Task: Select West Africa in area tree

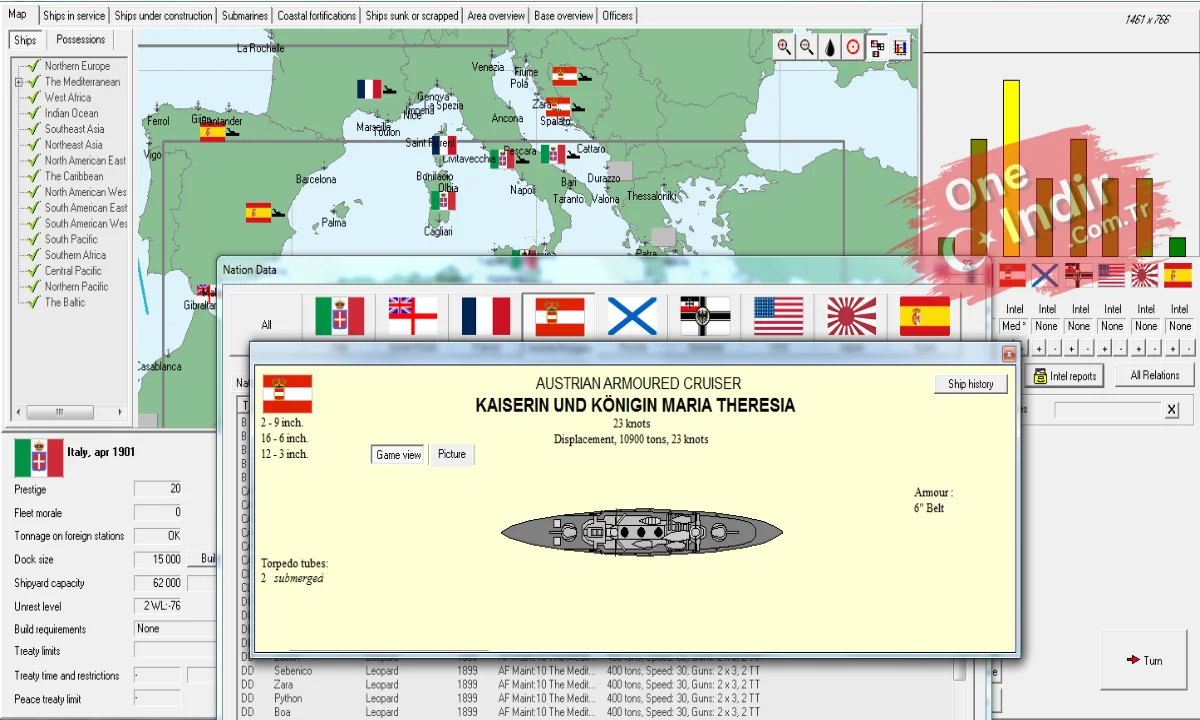Action: pos(67,98)
